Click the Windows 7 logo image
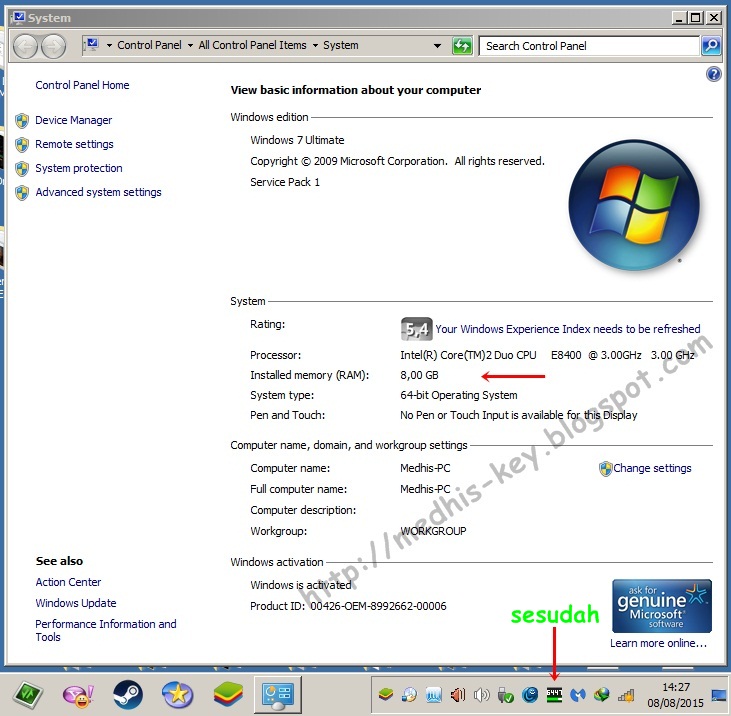 pyautogui.click(x=634, y=205)
